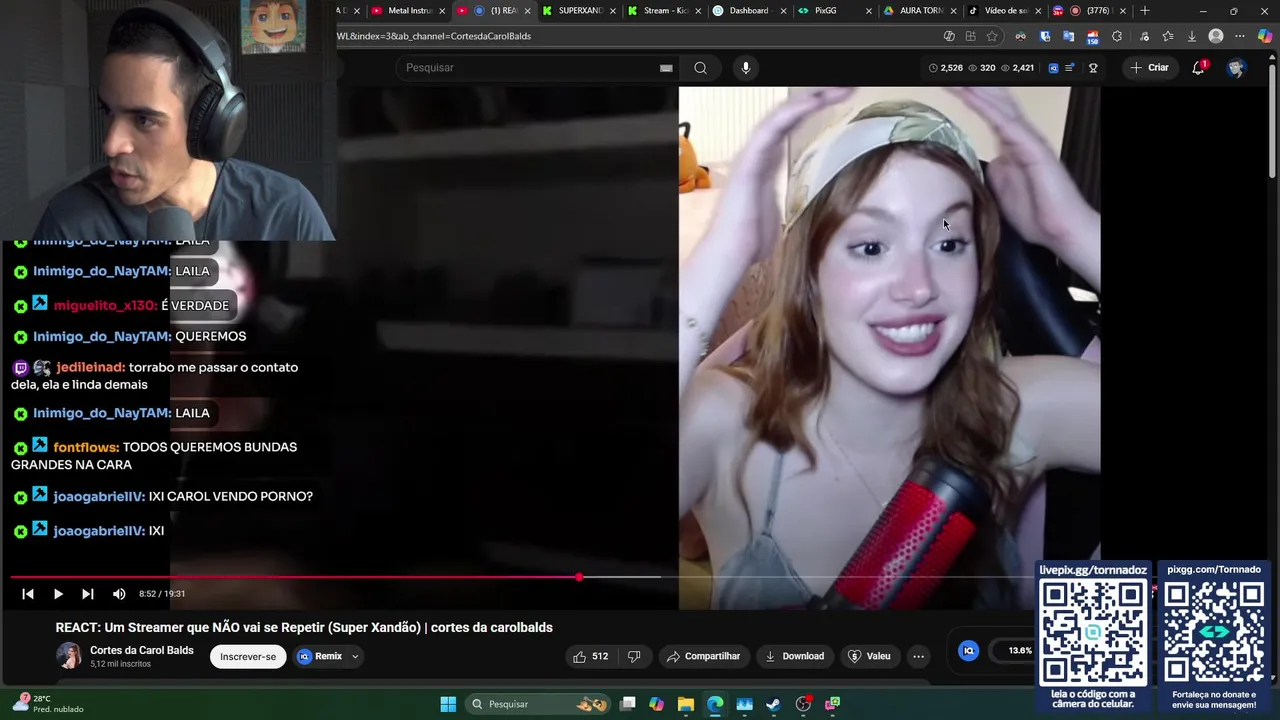
Task: Open the Windows Start menu
Action: click(448, 704)
